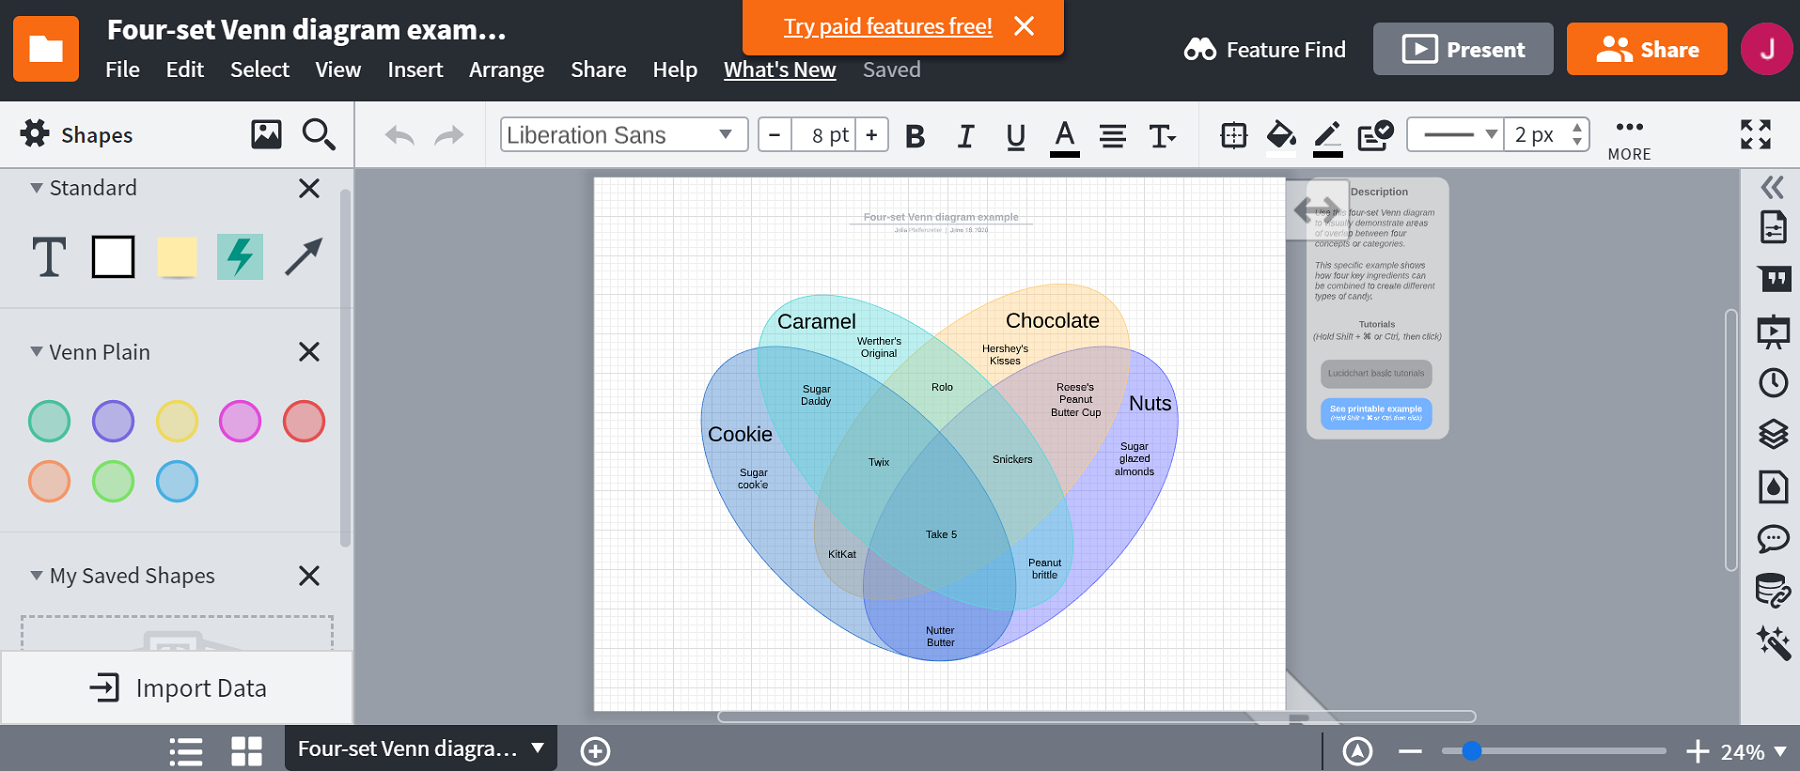Undo the last action
The image size is (1800, 771).
(400, 135)
